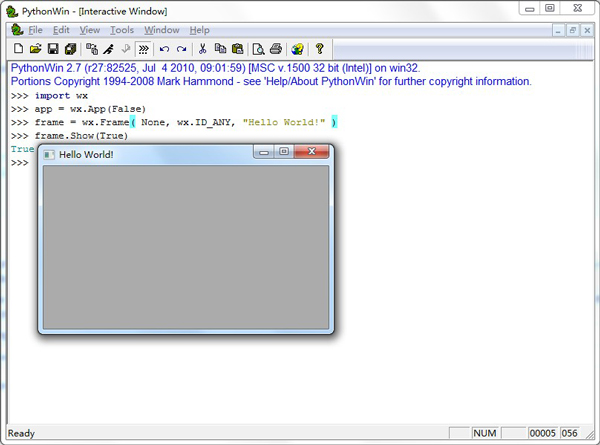
Task: Open the class browser toolbar icon
Action: point(91,49)
